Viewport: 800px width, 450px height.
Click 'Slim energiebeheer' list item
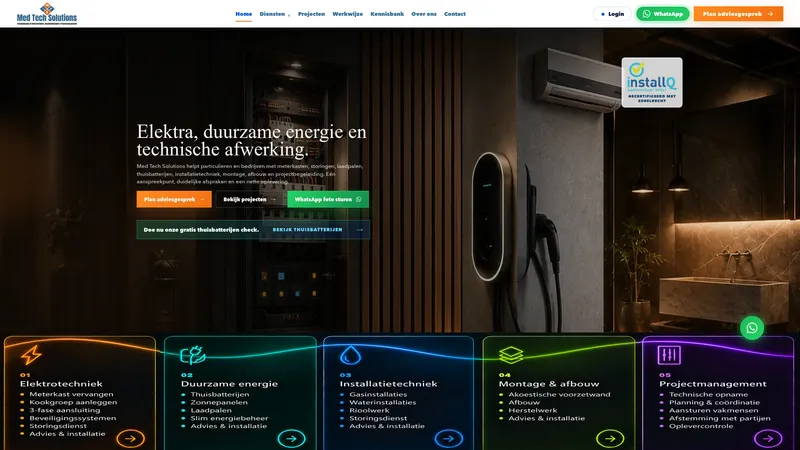tap(229, 418)
